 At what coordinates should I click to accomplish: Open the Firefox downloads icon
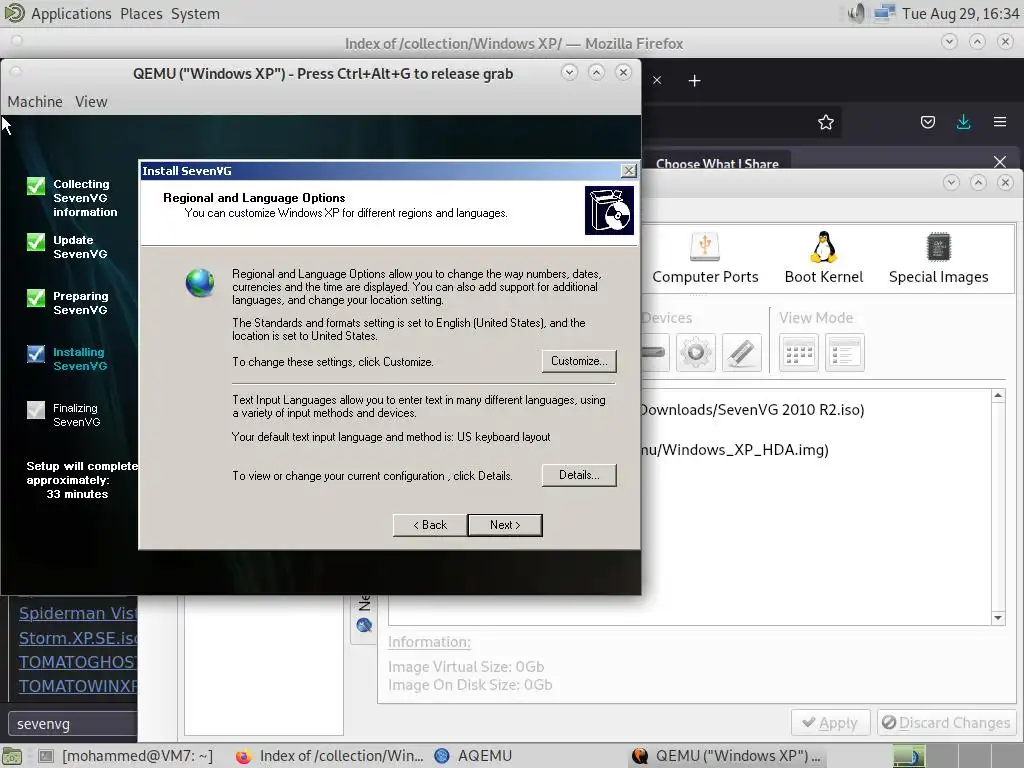click(x=963, y=122)
